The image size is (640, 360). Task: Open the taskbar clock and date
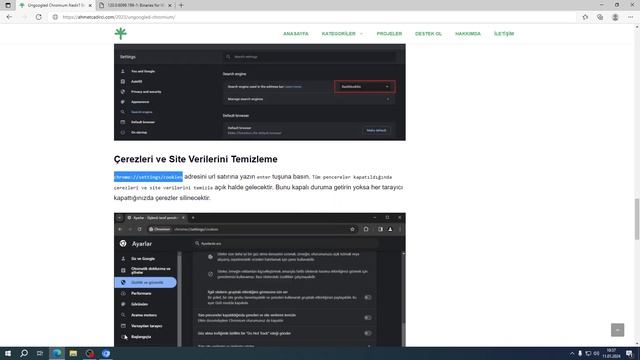(x=611, y=353)
